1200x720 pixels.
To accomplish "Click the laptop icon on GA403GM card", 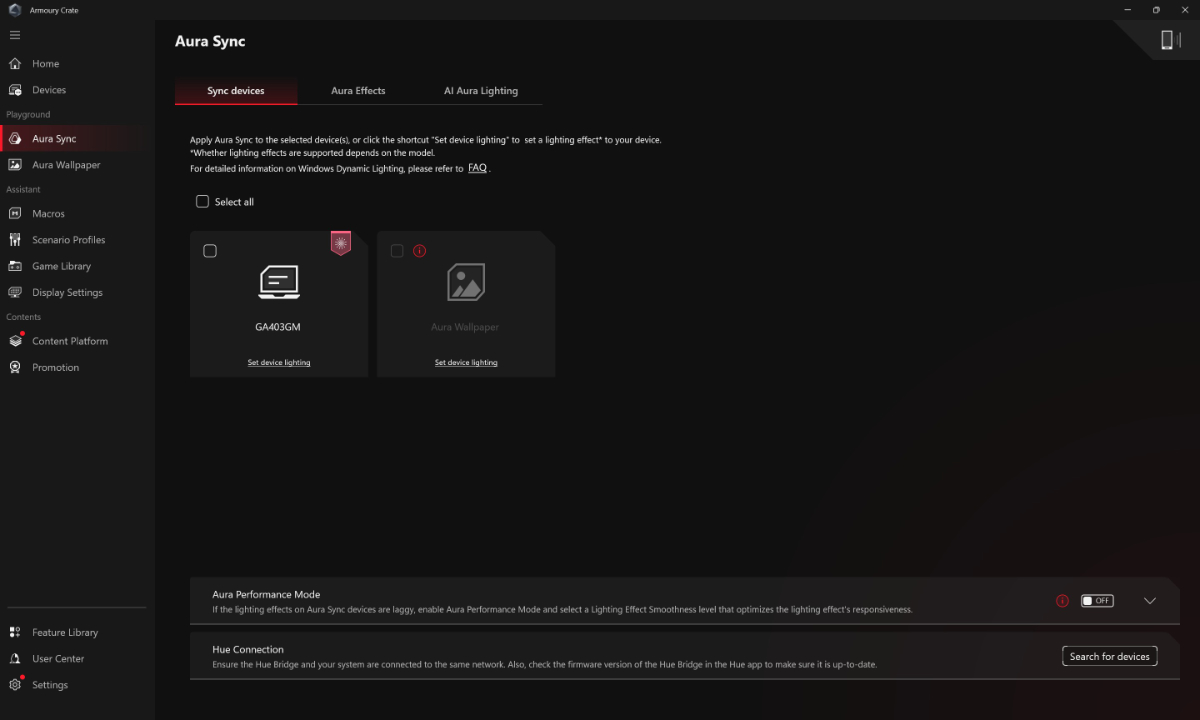I will click(x=279, y=283).
